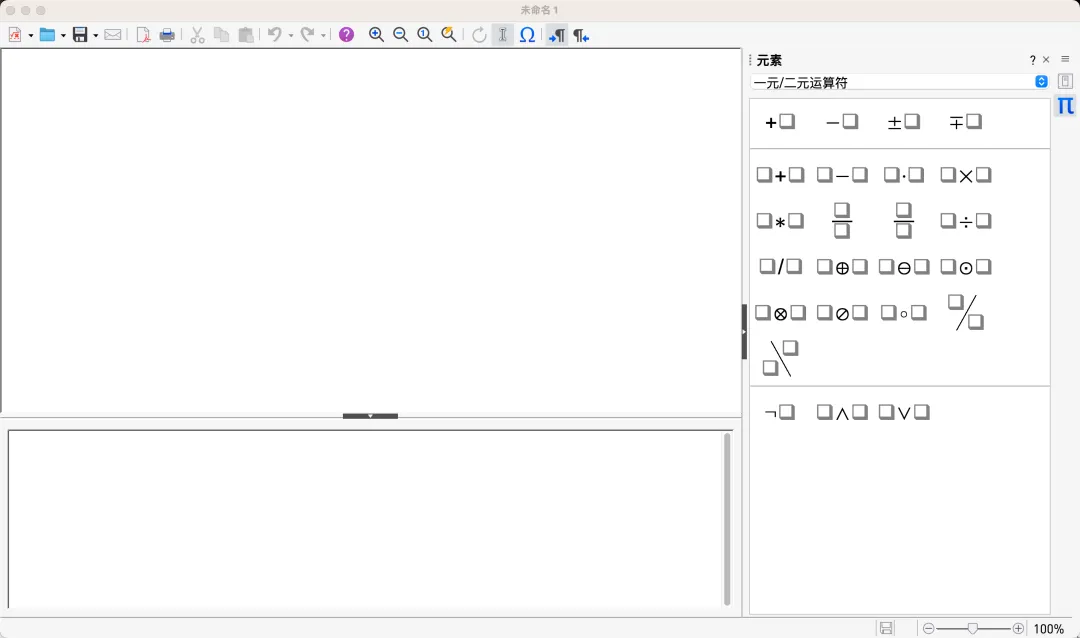The height and width of the screenshot is (638, 1080).
Task: Insert the binary subtraction element
Action: coord(842,175)
